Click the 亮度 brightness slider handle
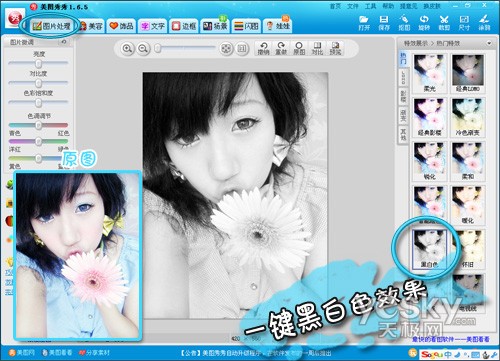 point(38,63)
